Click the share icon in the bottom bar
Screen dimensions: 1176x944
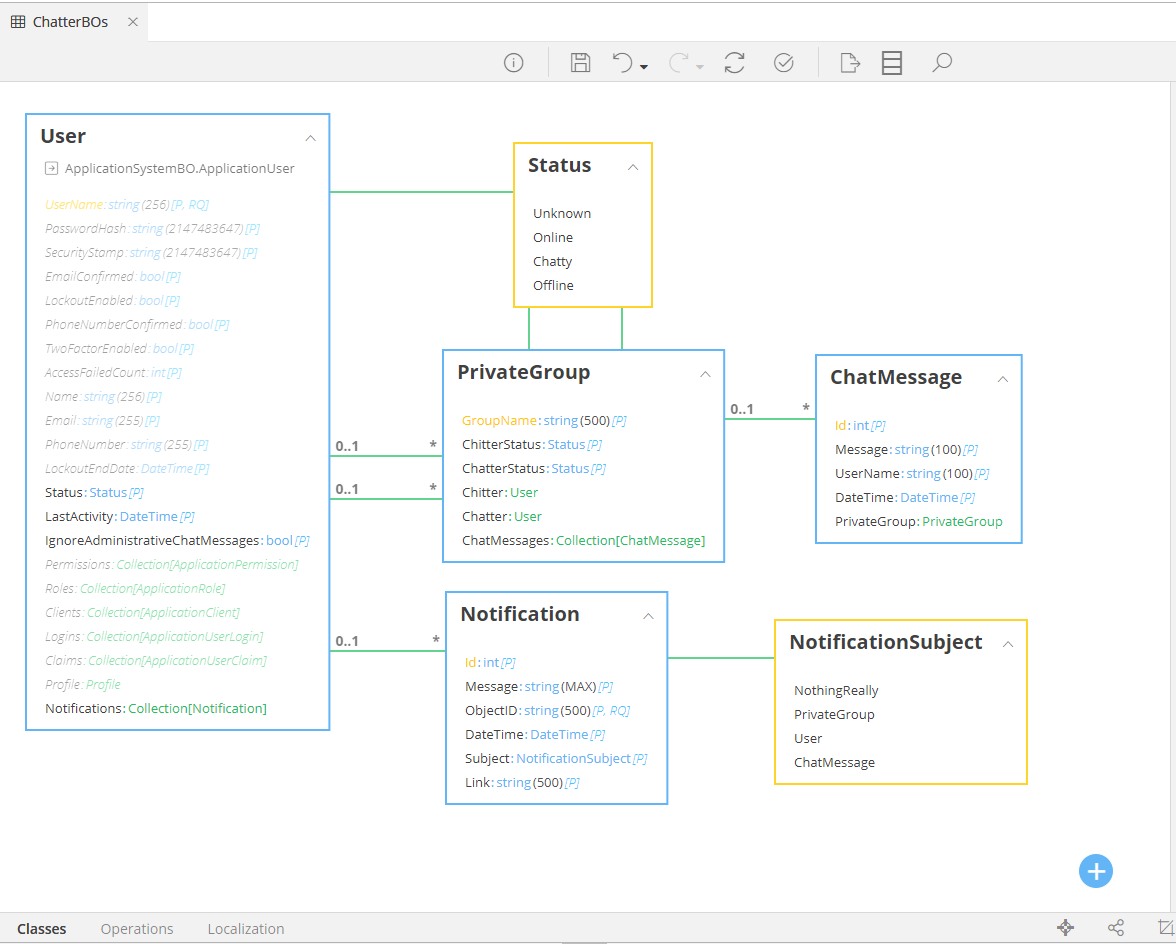click(x=1116, y=928)
